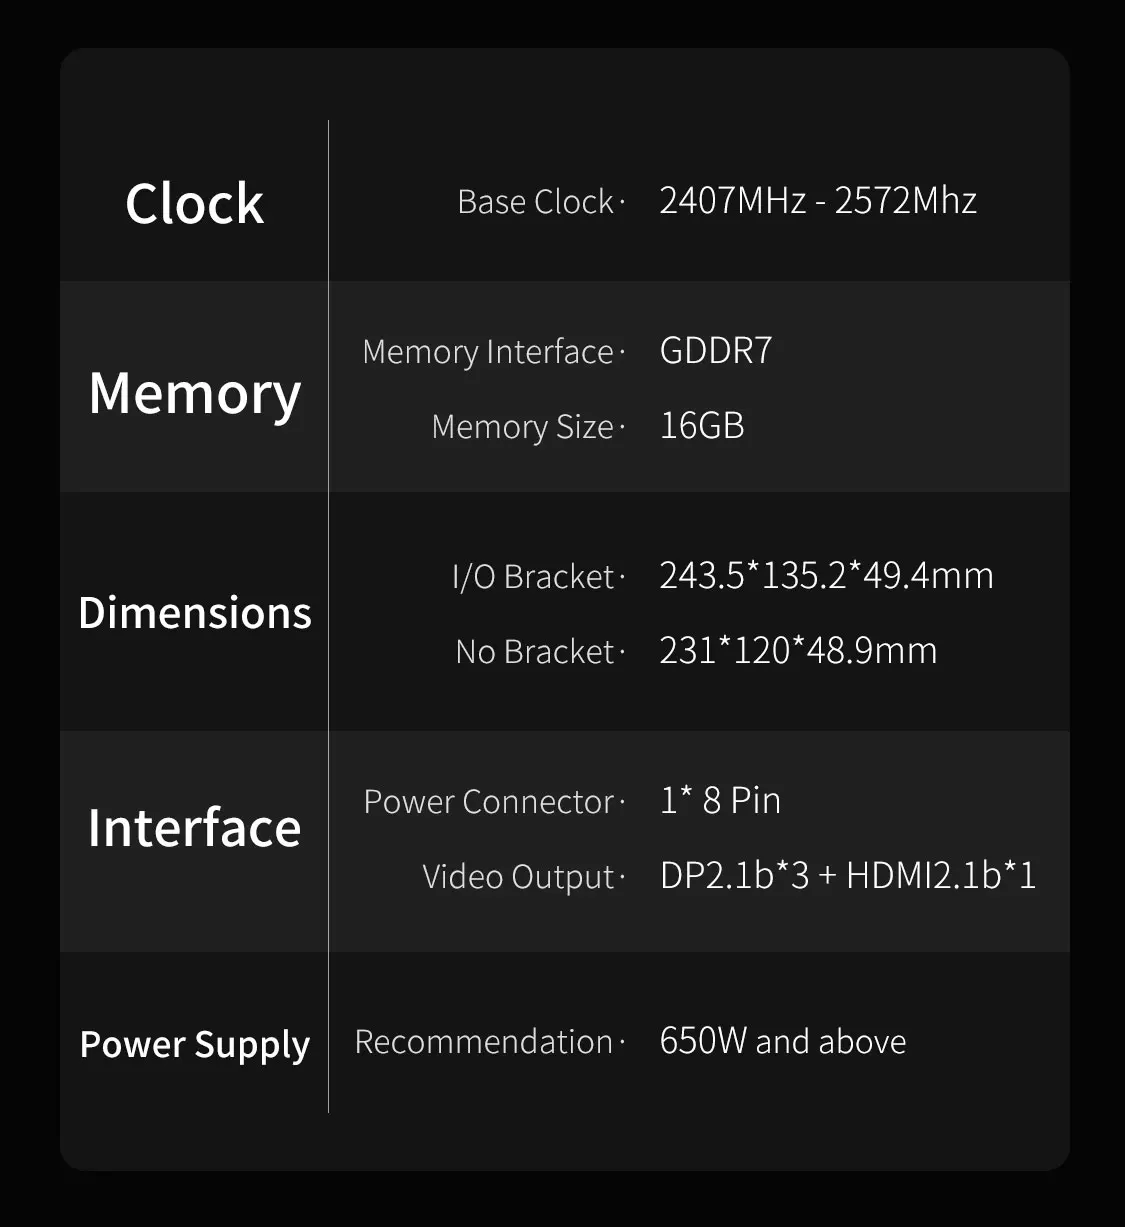Image resolution: width=1125 pixels, height=1227 pixels.
Task: Click the 650W and above recommendation
Action: coord(783,1042)
